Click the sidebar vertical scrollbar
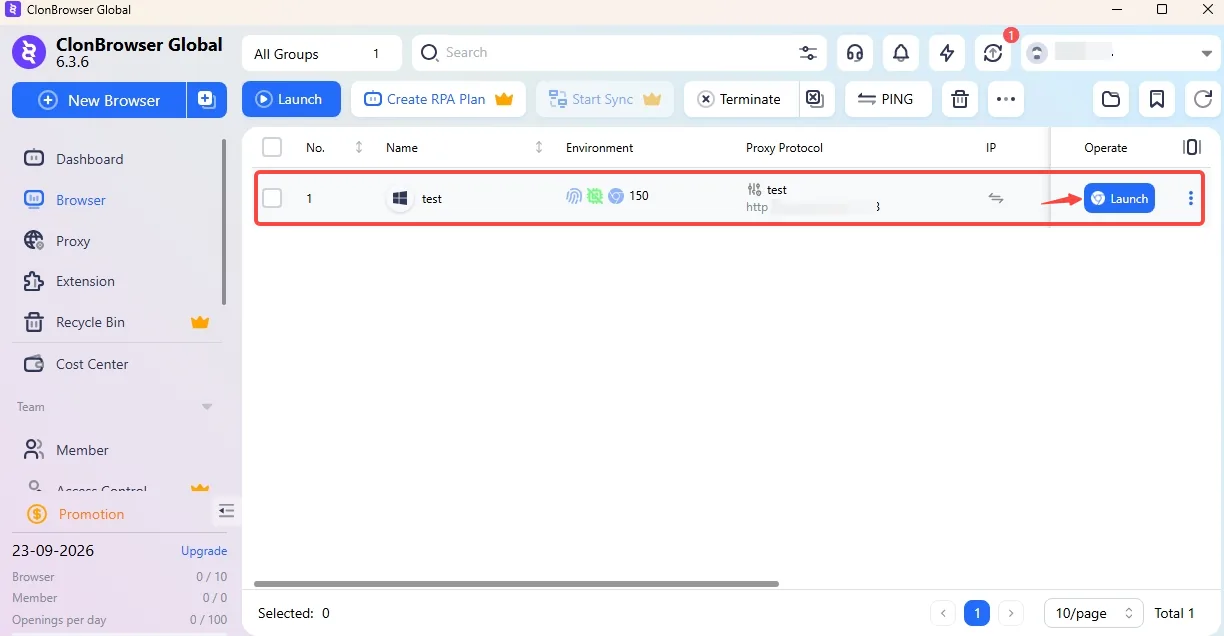This screenshot has height=636, width=1224. click(x=224, y=222)
